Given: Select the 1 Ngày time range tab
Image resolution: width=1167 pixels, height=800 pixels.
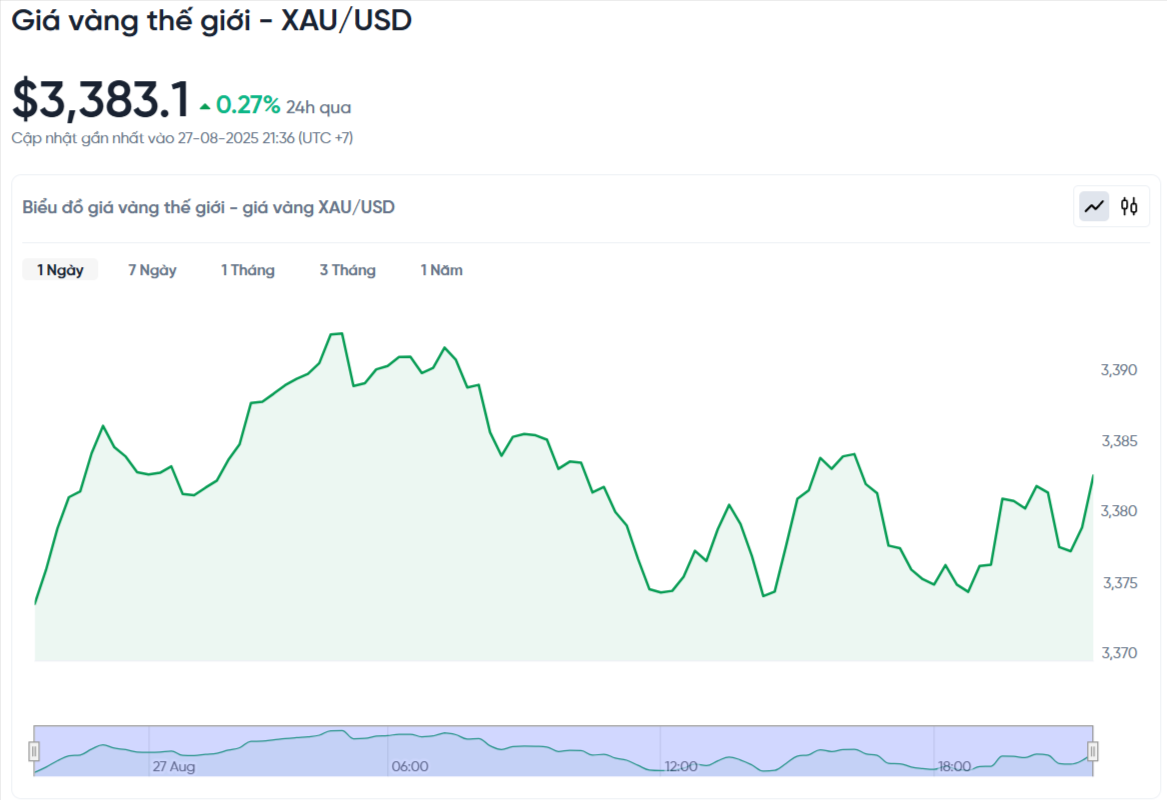Looking at the screenshot, I should pyautogui.click(x=60, y=270).
